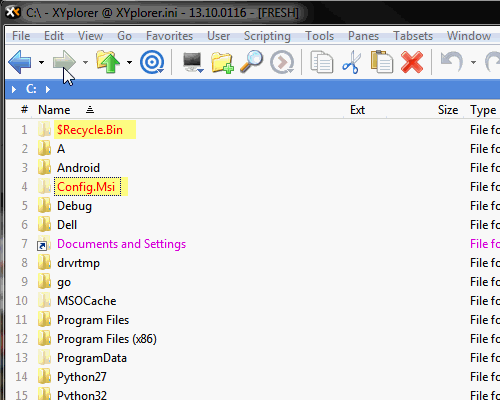
Task: Sort by the Size column header
Action: pos(448,110)
